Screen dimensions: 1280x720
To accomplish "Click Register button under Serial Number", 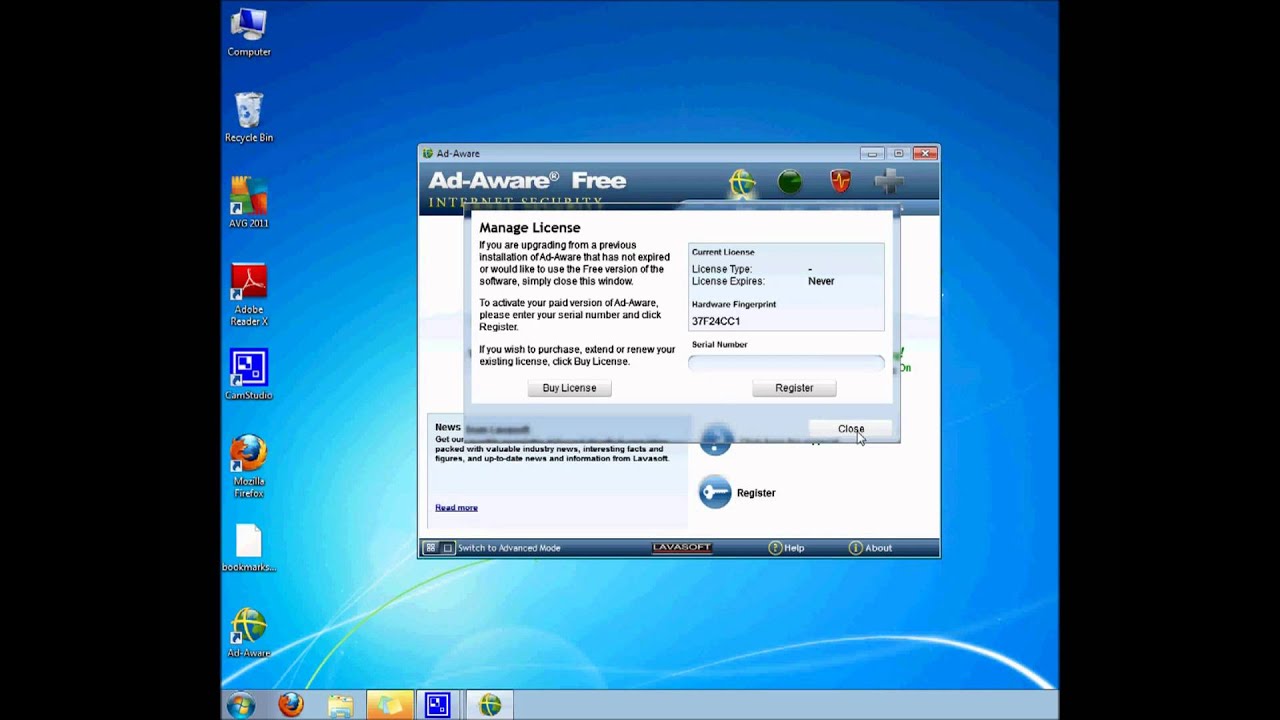I will pos(794,388).
